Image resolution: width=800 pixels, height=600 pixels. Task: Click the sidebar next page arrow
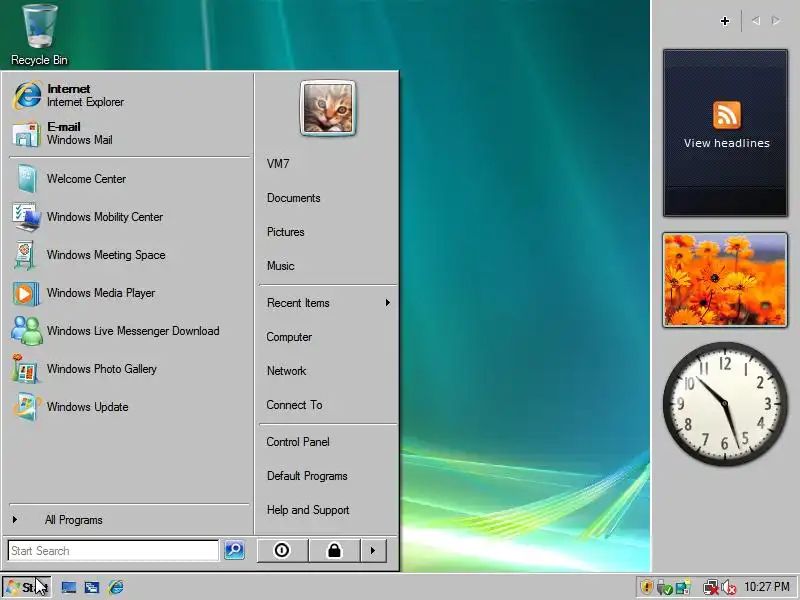tap(776, 21)
